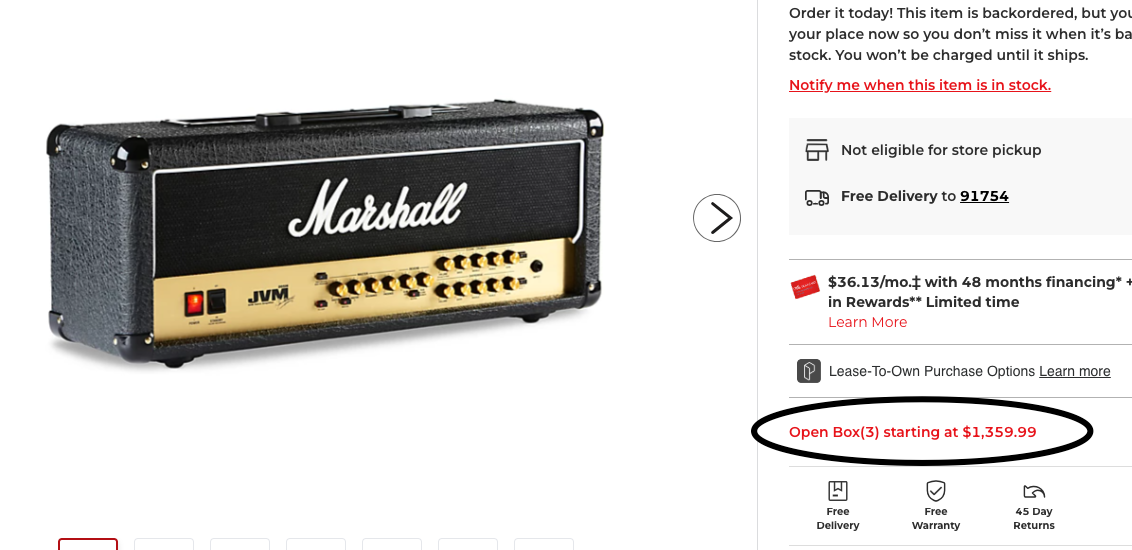
Task: Select the last product thumbnail in the row
Action: pyautogui.click(x=544, y=544)
